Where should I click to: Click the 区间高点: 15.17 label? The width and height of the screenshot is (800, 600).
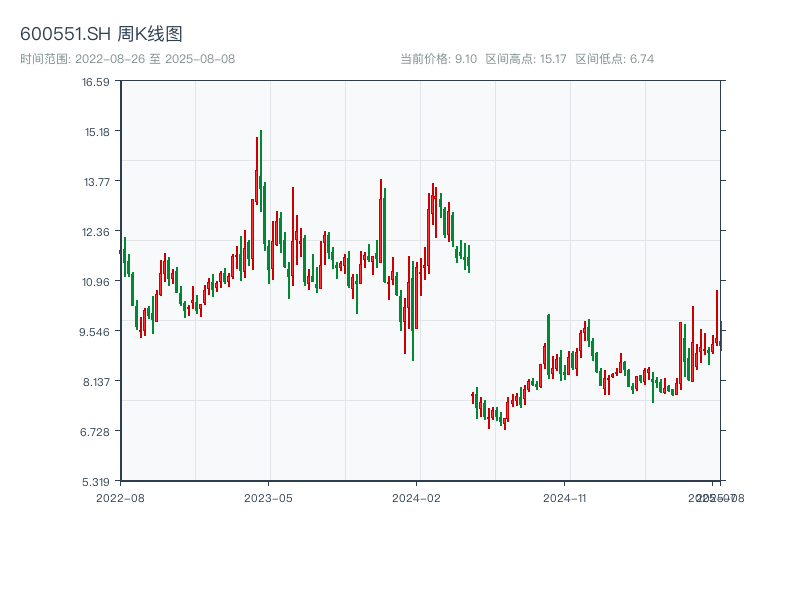[x=526, y=59]
